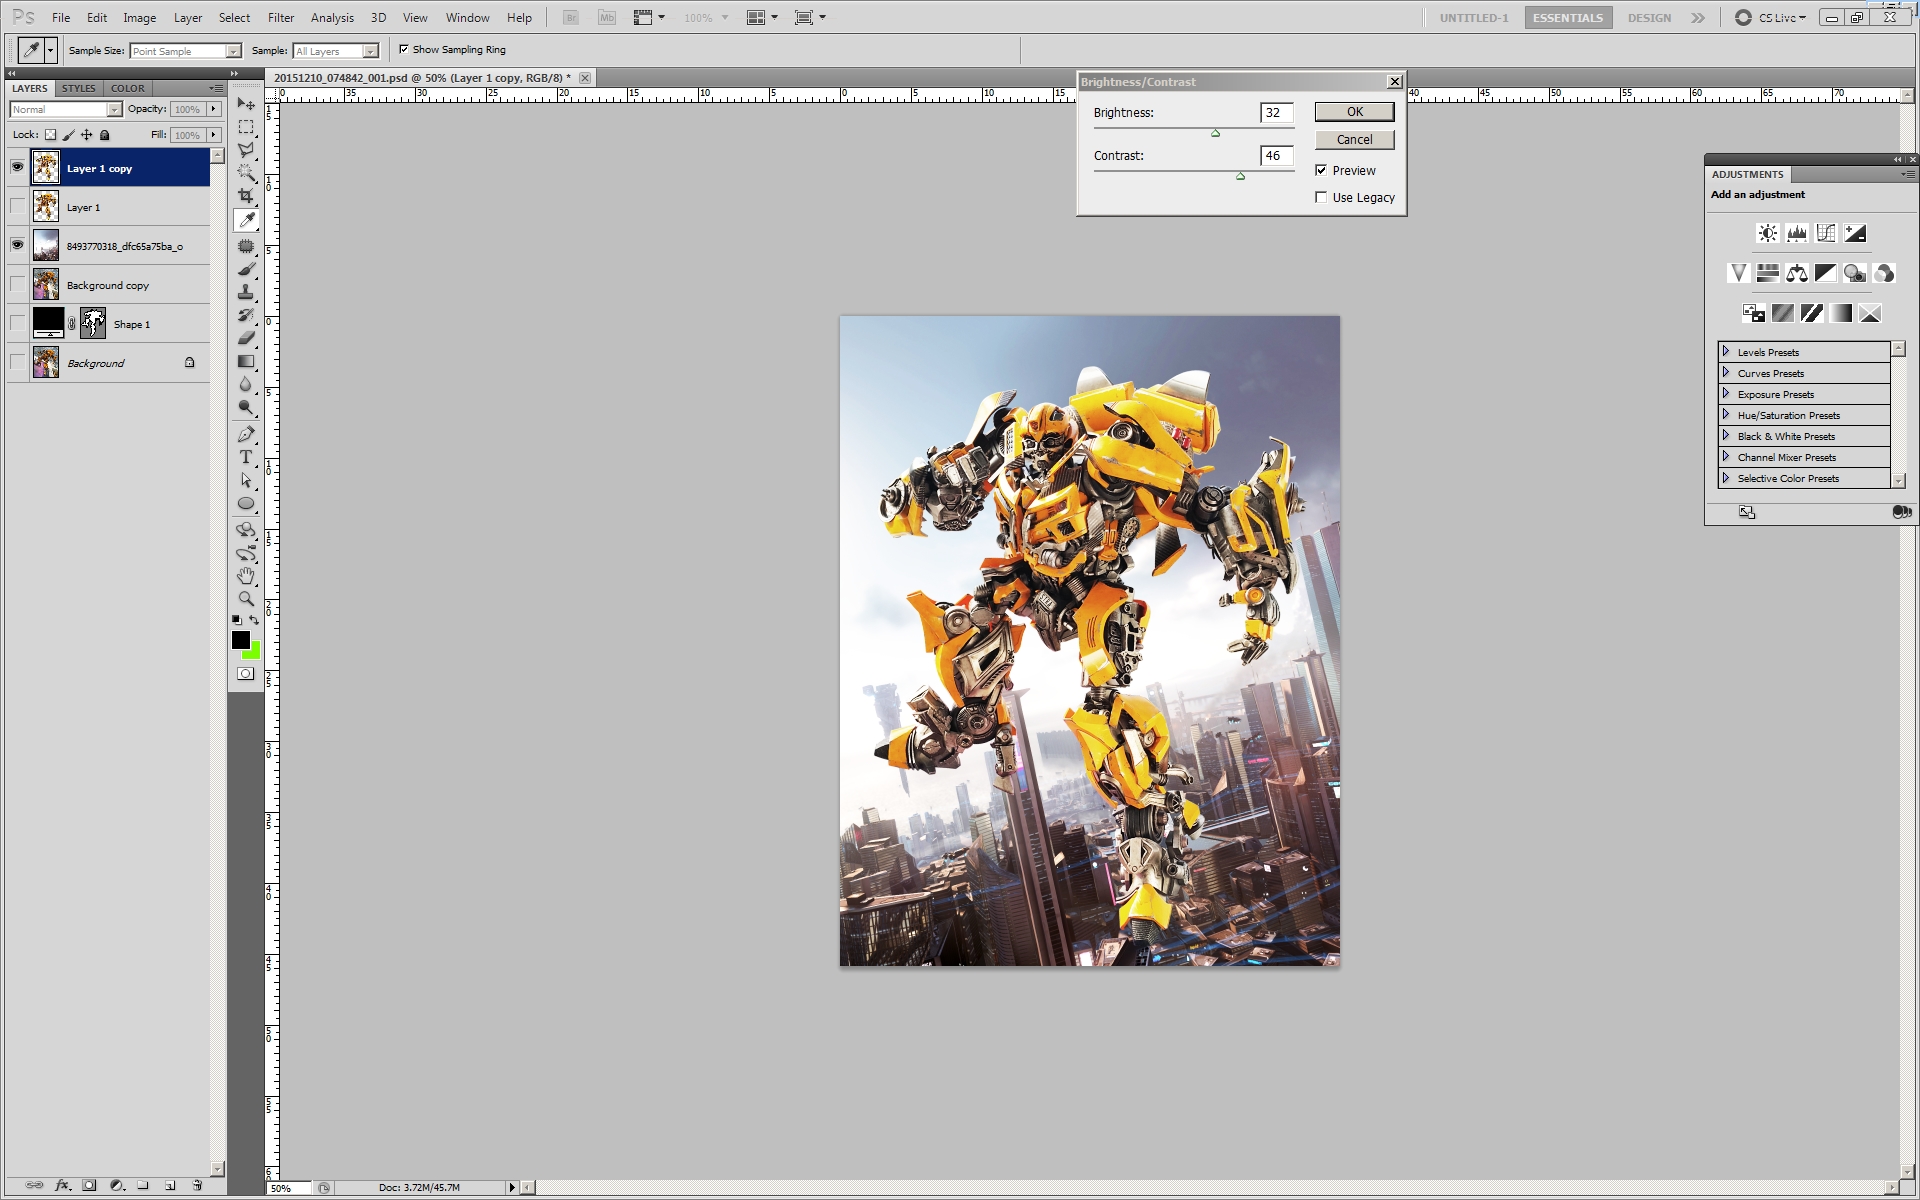Viewport: 1920px width, 1200px height.
Task: Select the Blur tool
Action: tap(246, 384)
